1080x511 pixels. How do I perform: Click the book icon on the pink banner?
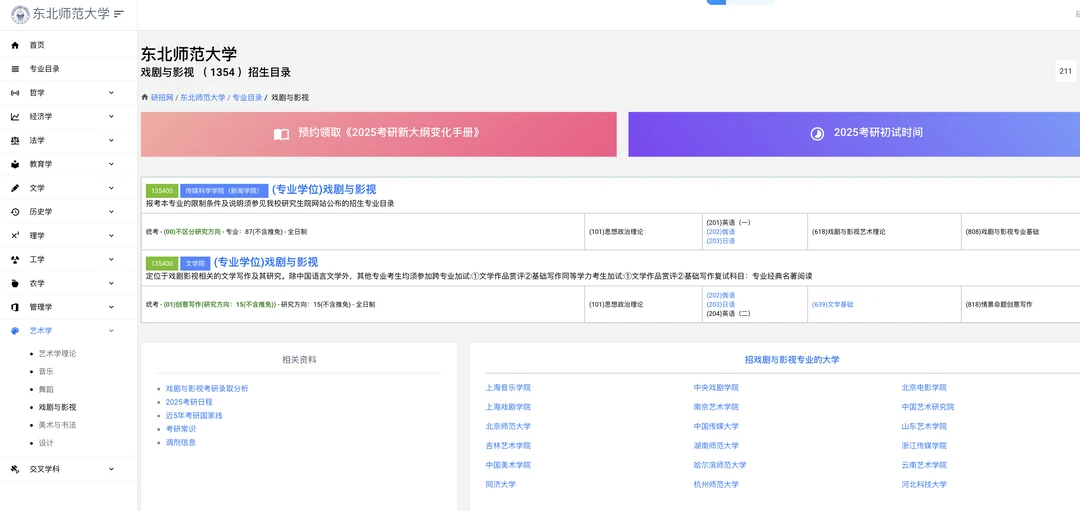click(281, 134)
